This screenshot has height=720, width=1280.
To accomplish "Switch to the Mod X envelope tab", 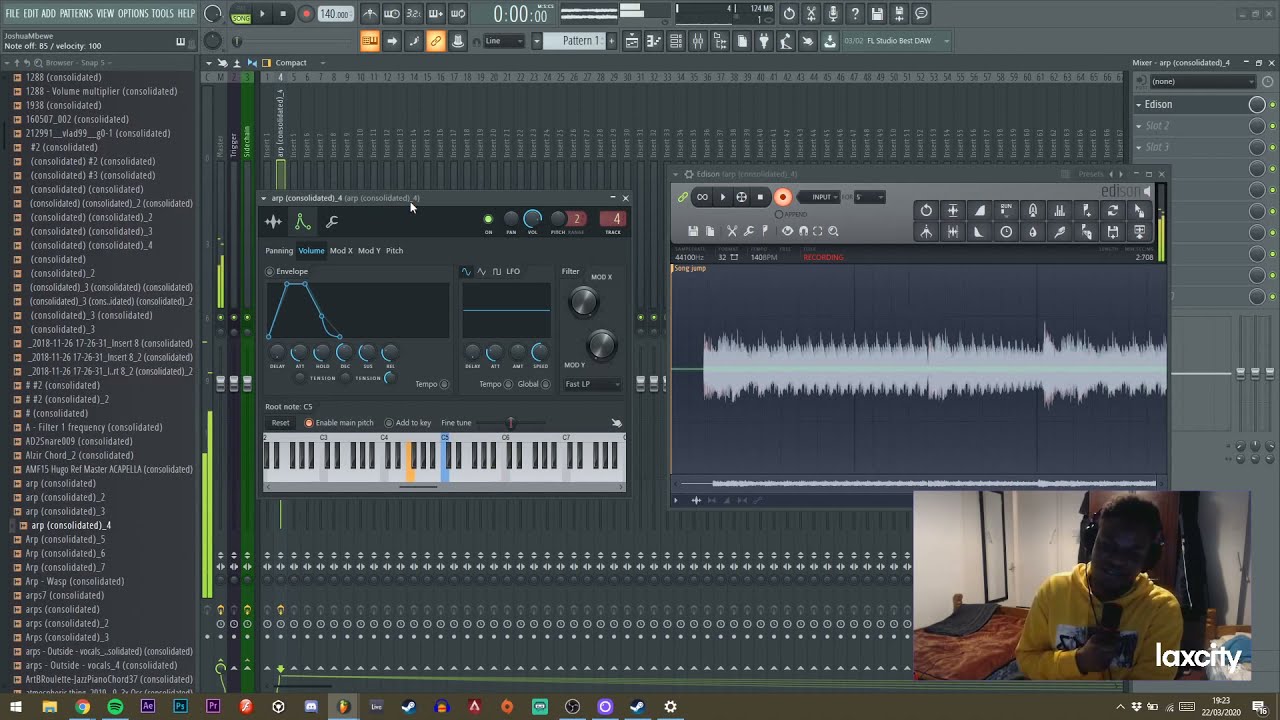I will click(341, 251).
